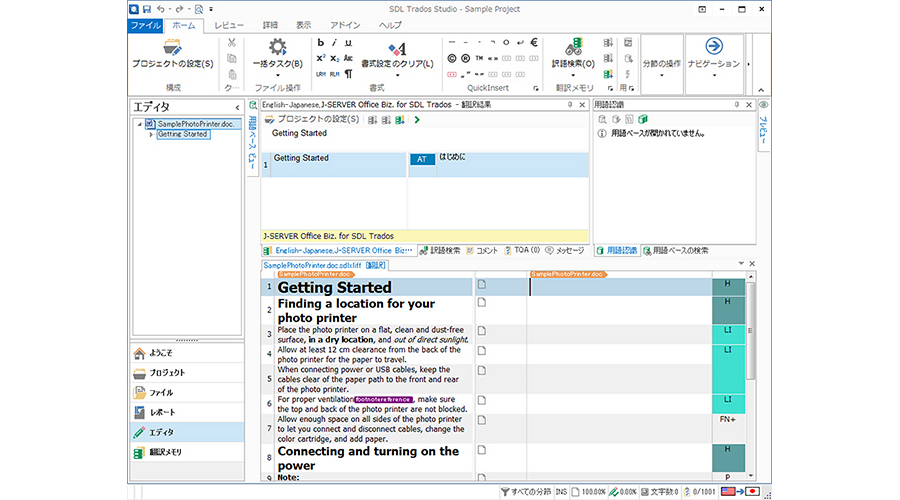Click プロジェクトの設定(S) in translation results toolbar
This screenshot has width=900, height=500.
pos(312,119)
